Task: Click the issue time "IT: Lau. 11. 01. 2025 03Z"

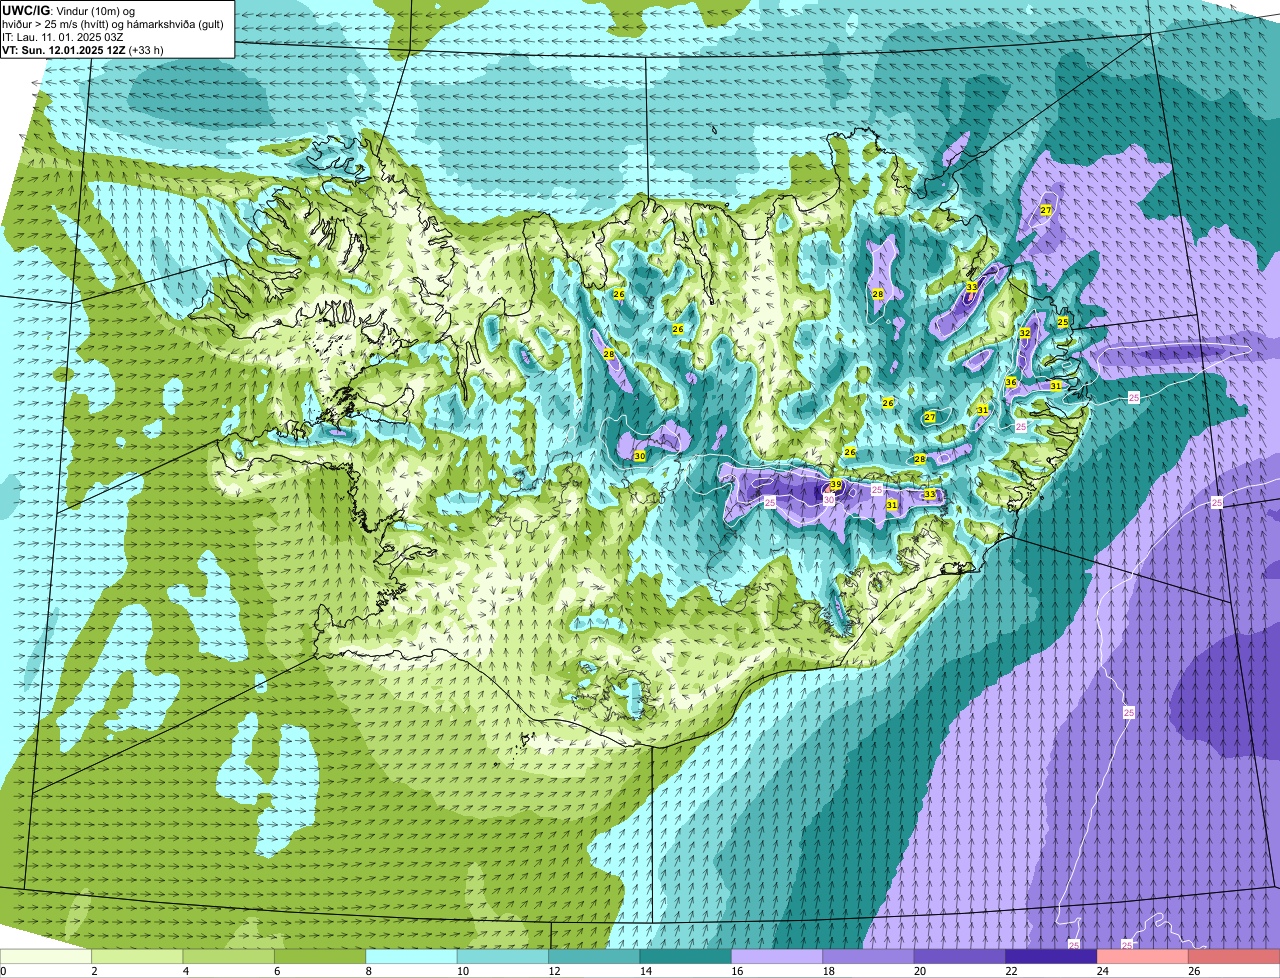Action: (x=63, y=36)
